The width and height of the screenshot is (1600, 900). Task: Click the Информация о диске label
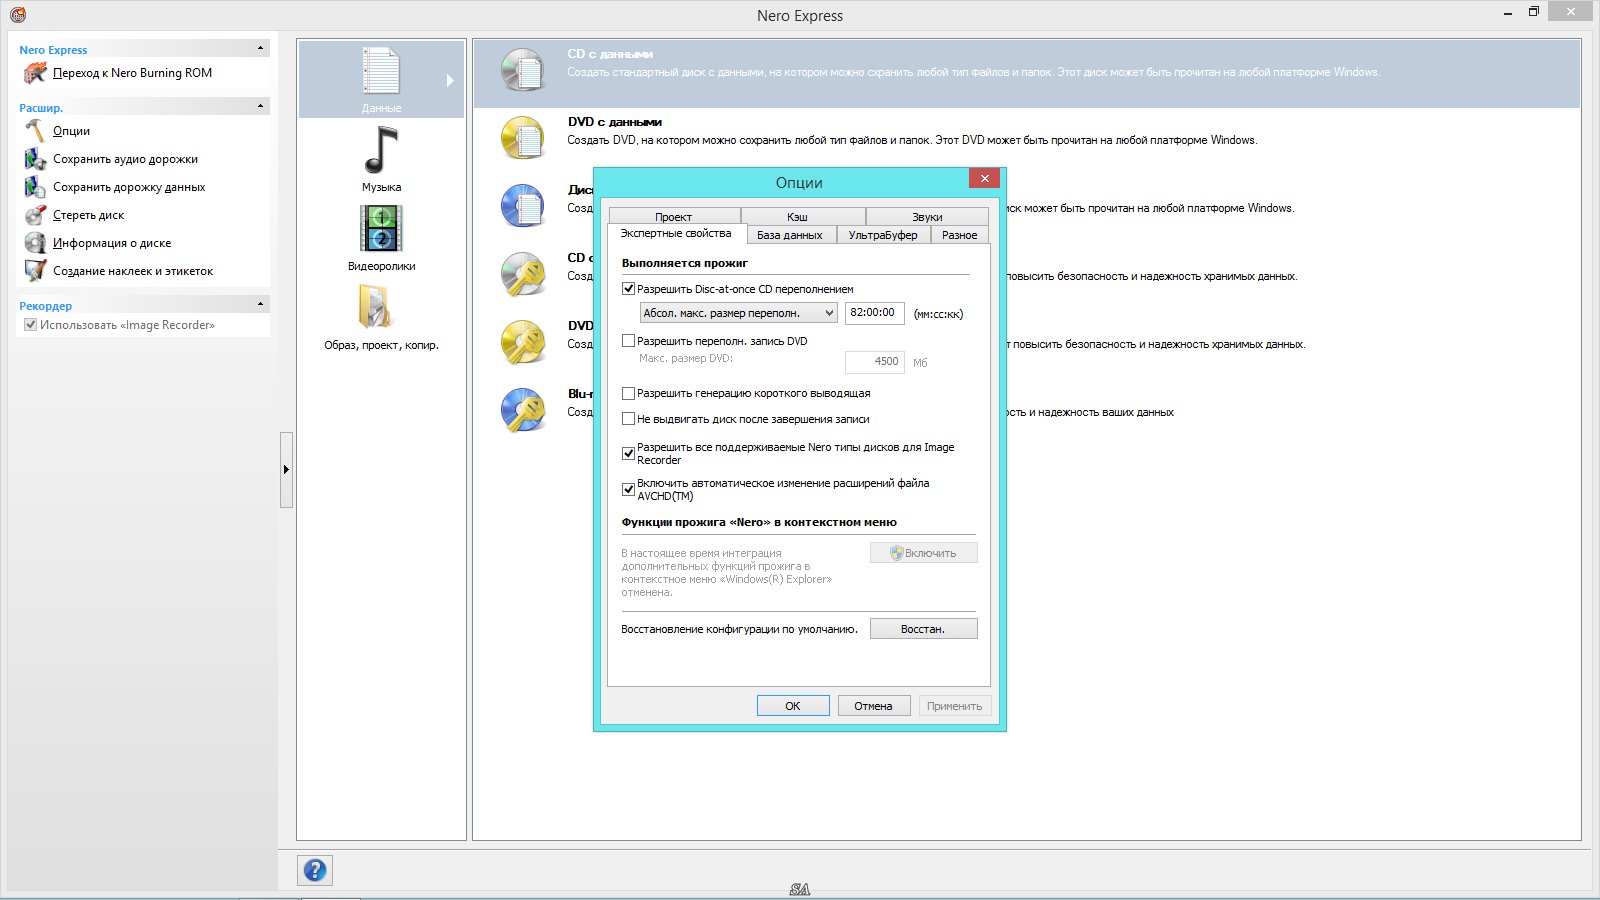point(112,243)
